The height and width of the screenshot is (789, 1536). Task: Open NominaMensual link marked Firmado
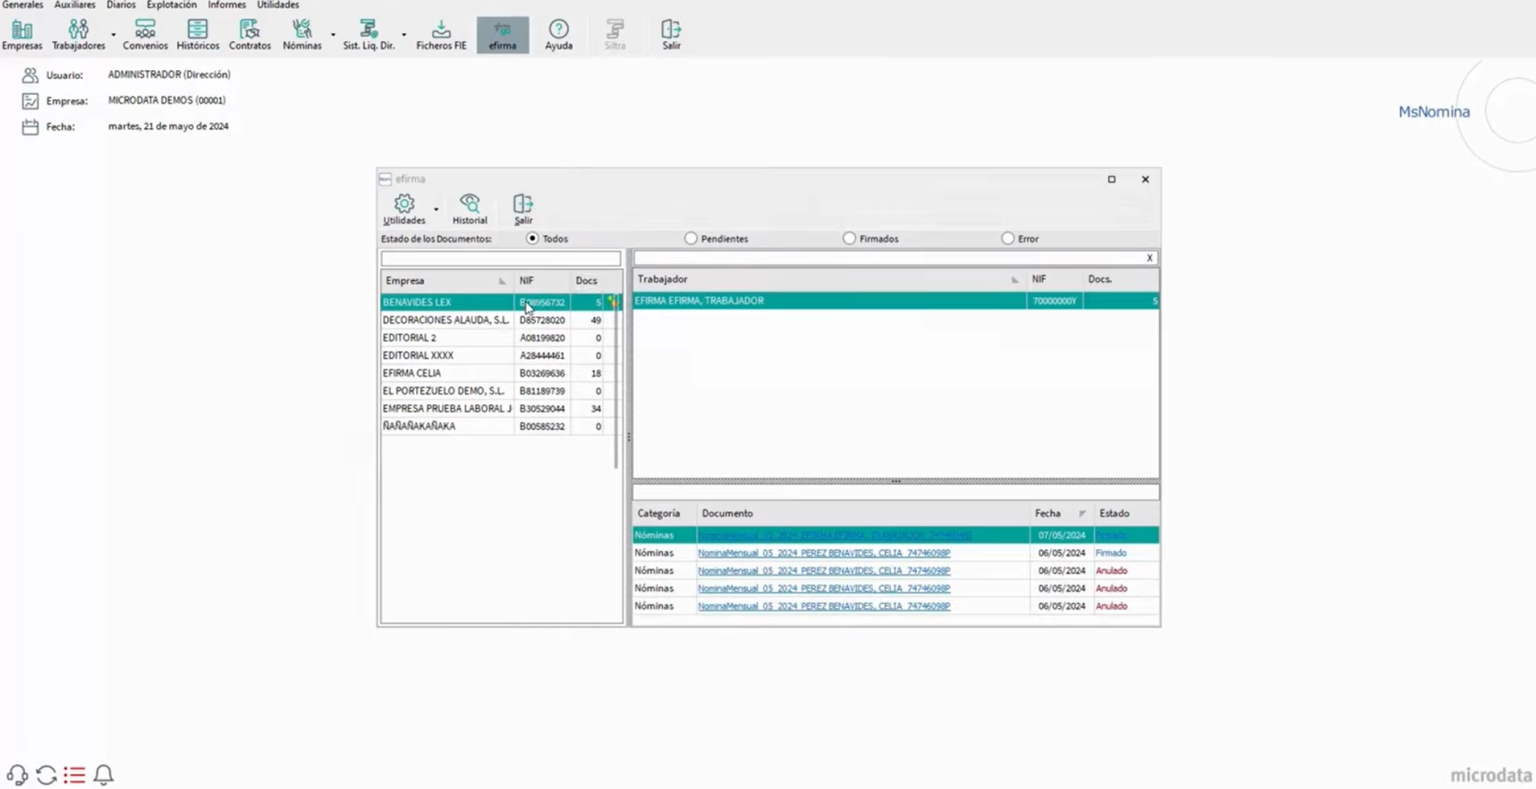click(823, 552)
